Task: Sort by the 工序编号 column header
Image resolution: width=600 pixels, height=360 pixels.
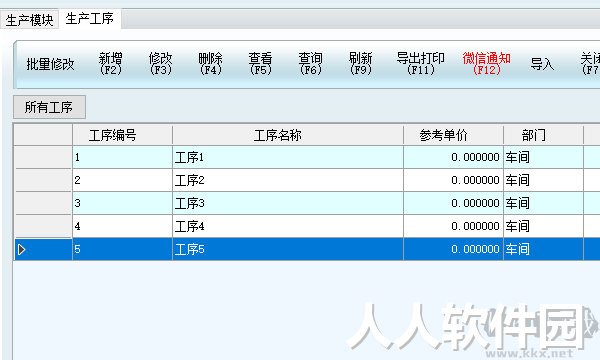Action: click(x=122, y=135)
